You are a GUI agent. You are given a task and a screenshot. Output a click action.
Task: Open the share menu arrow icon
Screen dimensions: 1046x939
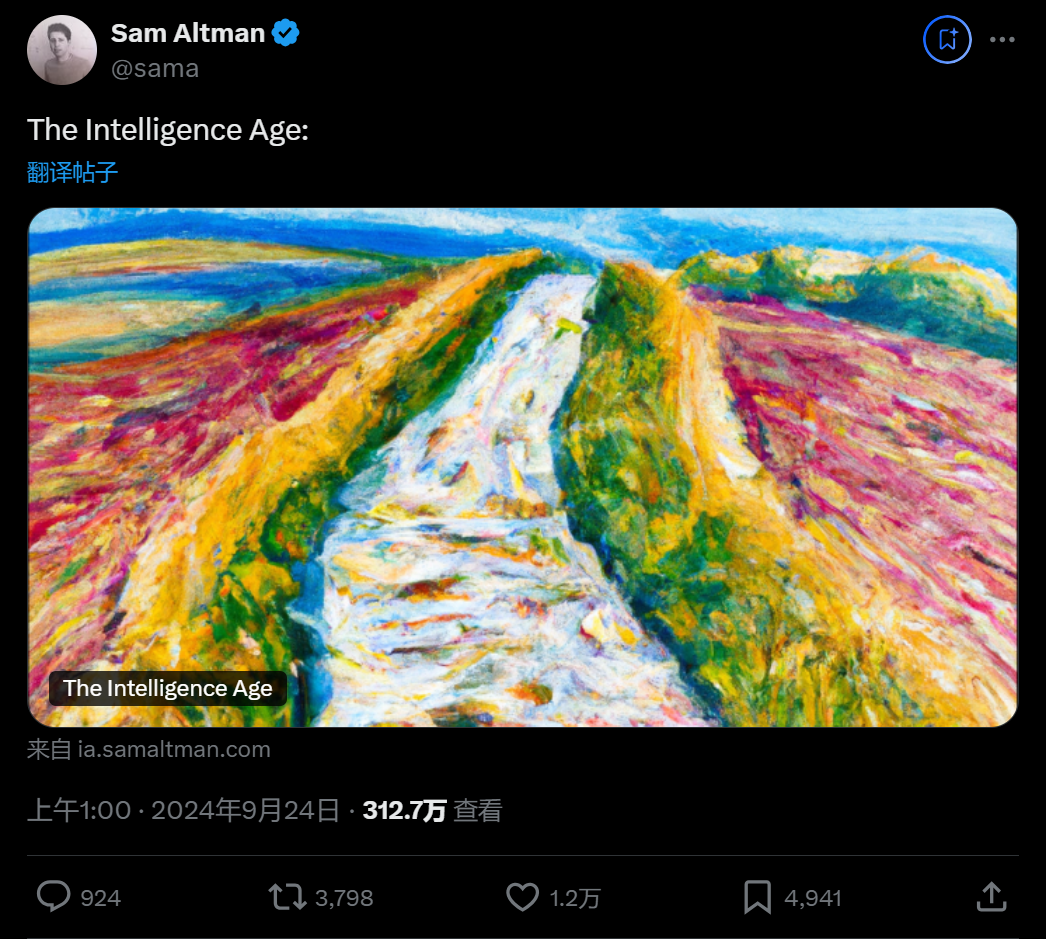[x=990, y=897]
